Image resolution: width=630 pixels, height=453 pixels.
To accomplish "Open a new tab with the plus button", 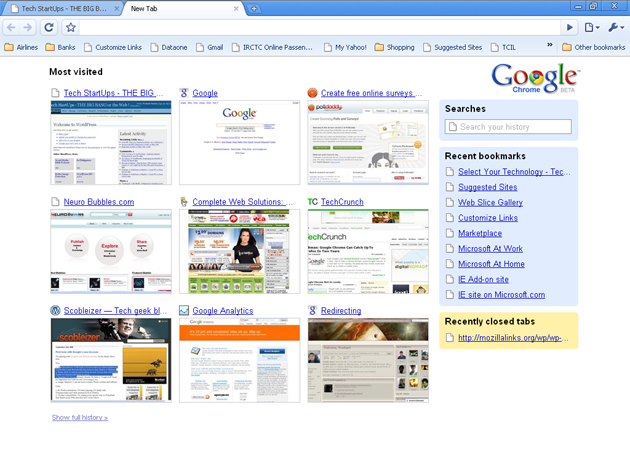I will [x=255, y=8].
